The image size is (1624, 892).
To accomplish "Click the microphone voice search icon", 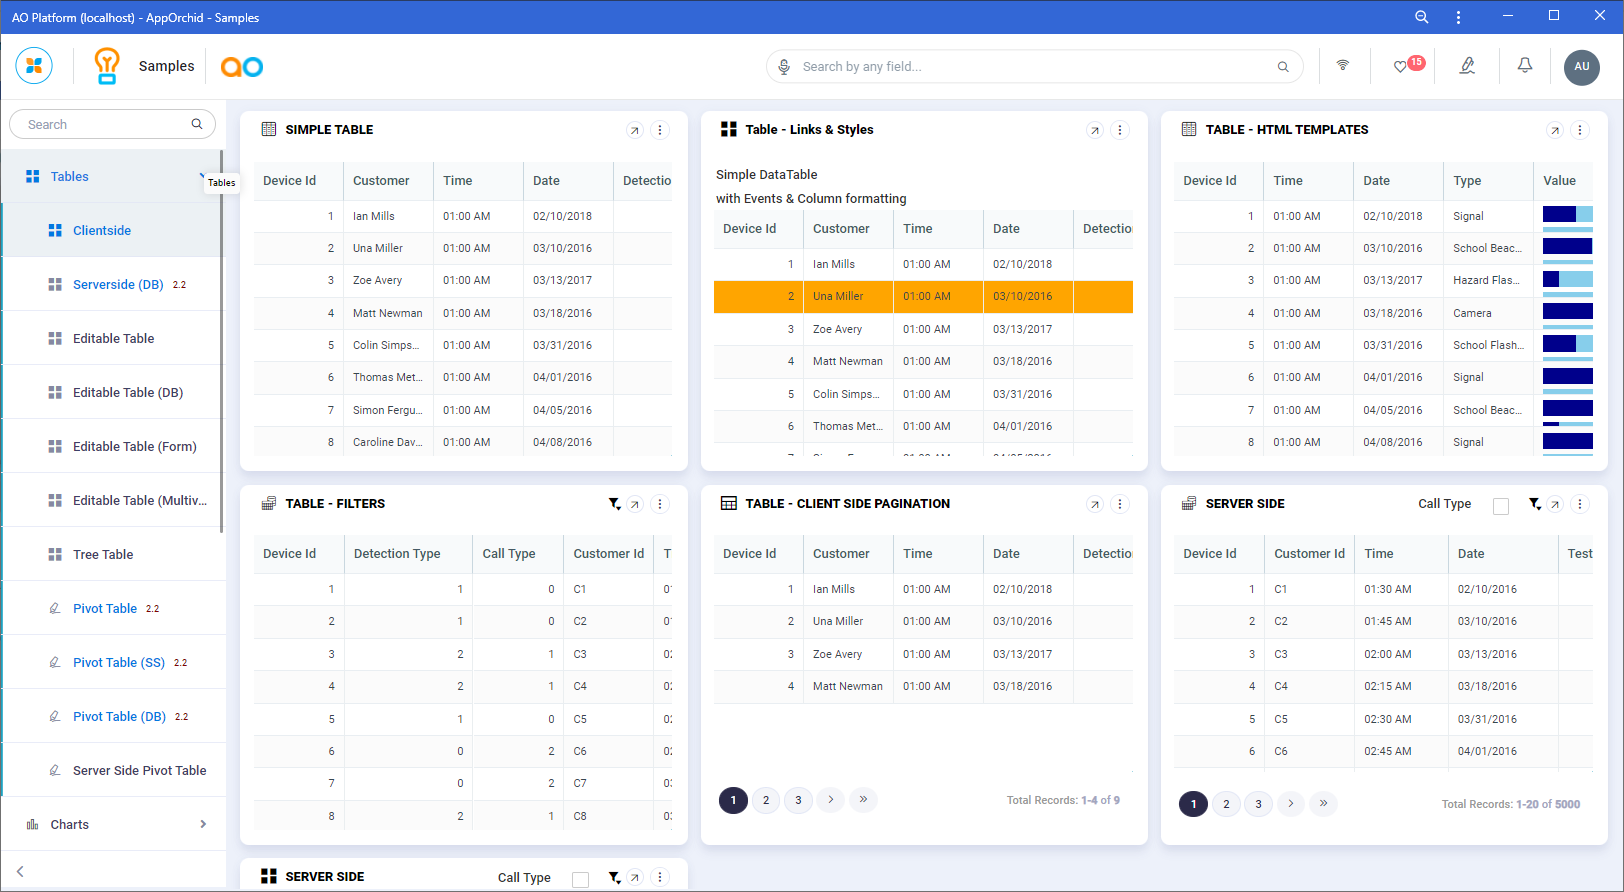I will pos(785,67).
